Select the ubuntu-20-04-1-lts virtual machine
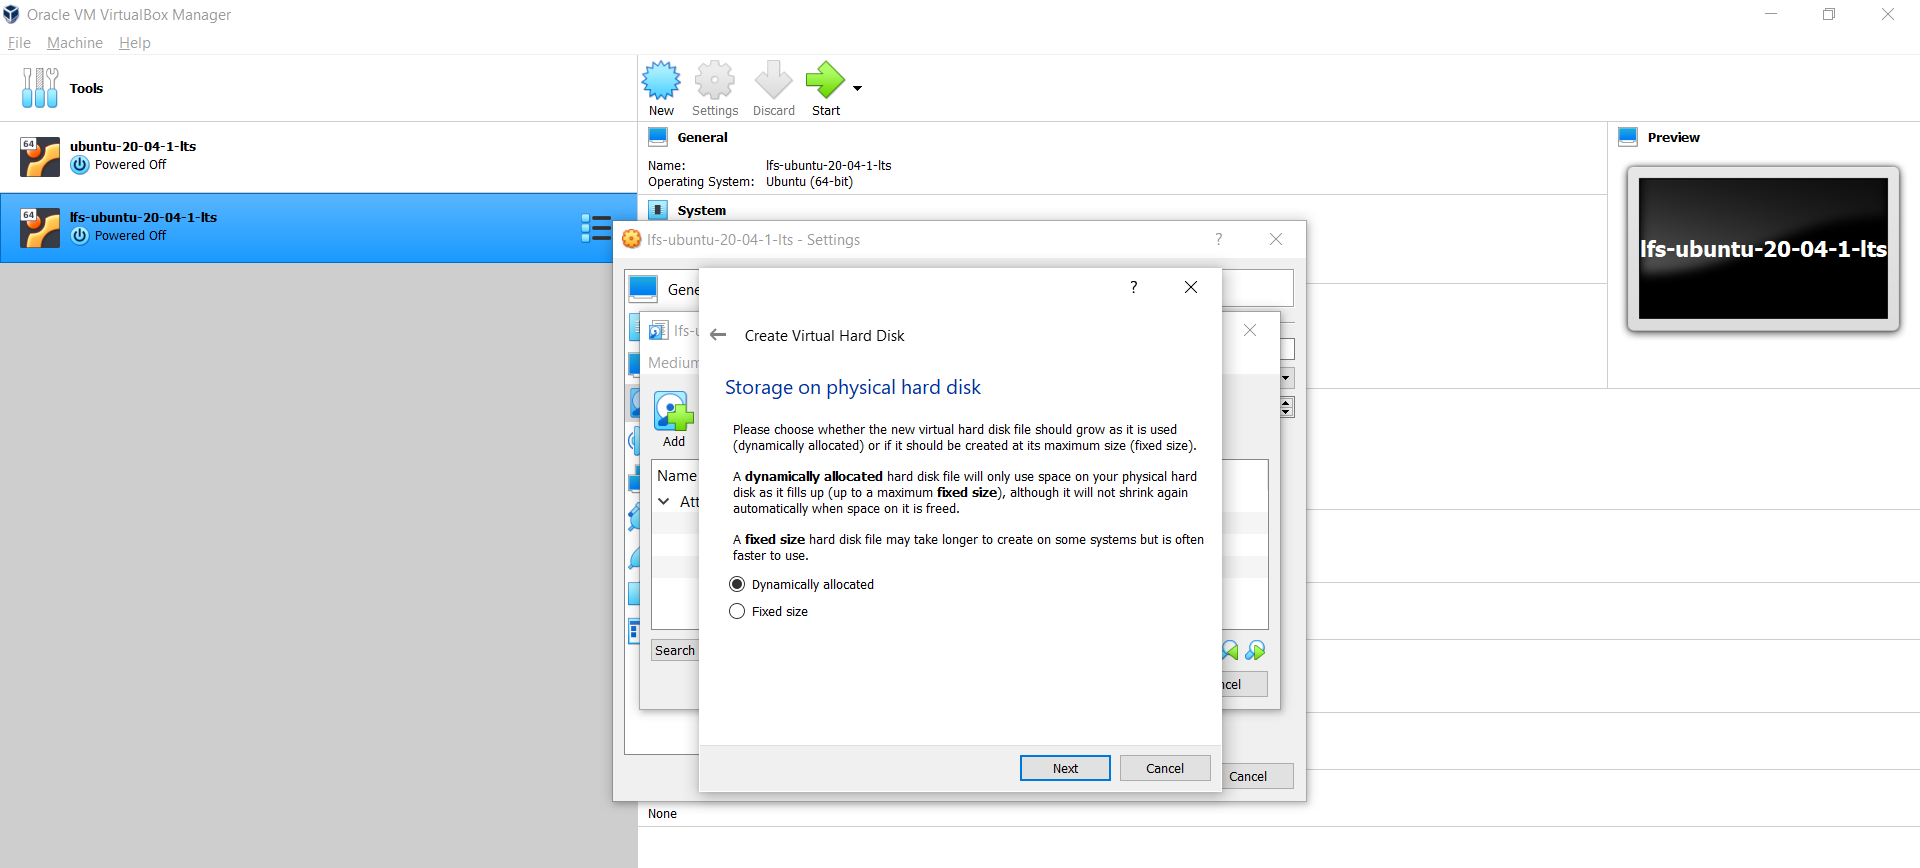The height and width of the screenshot is (868, 1920). 318,157
